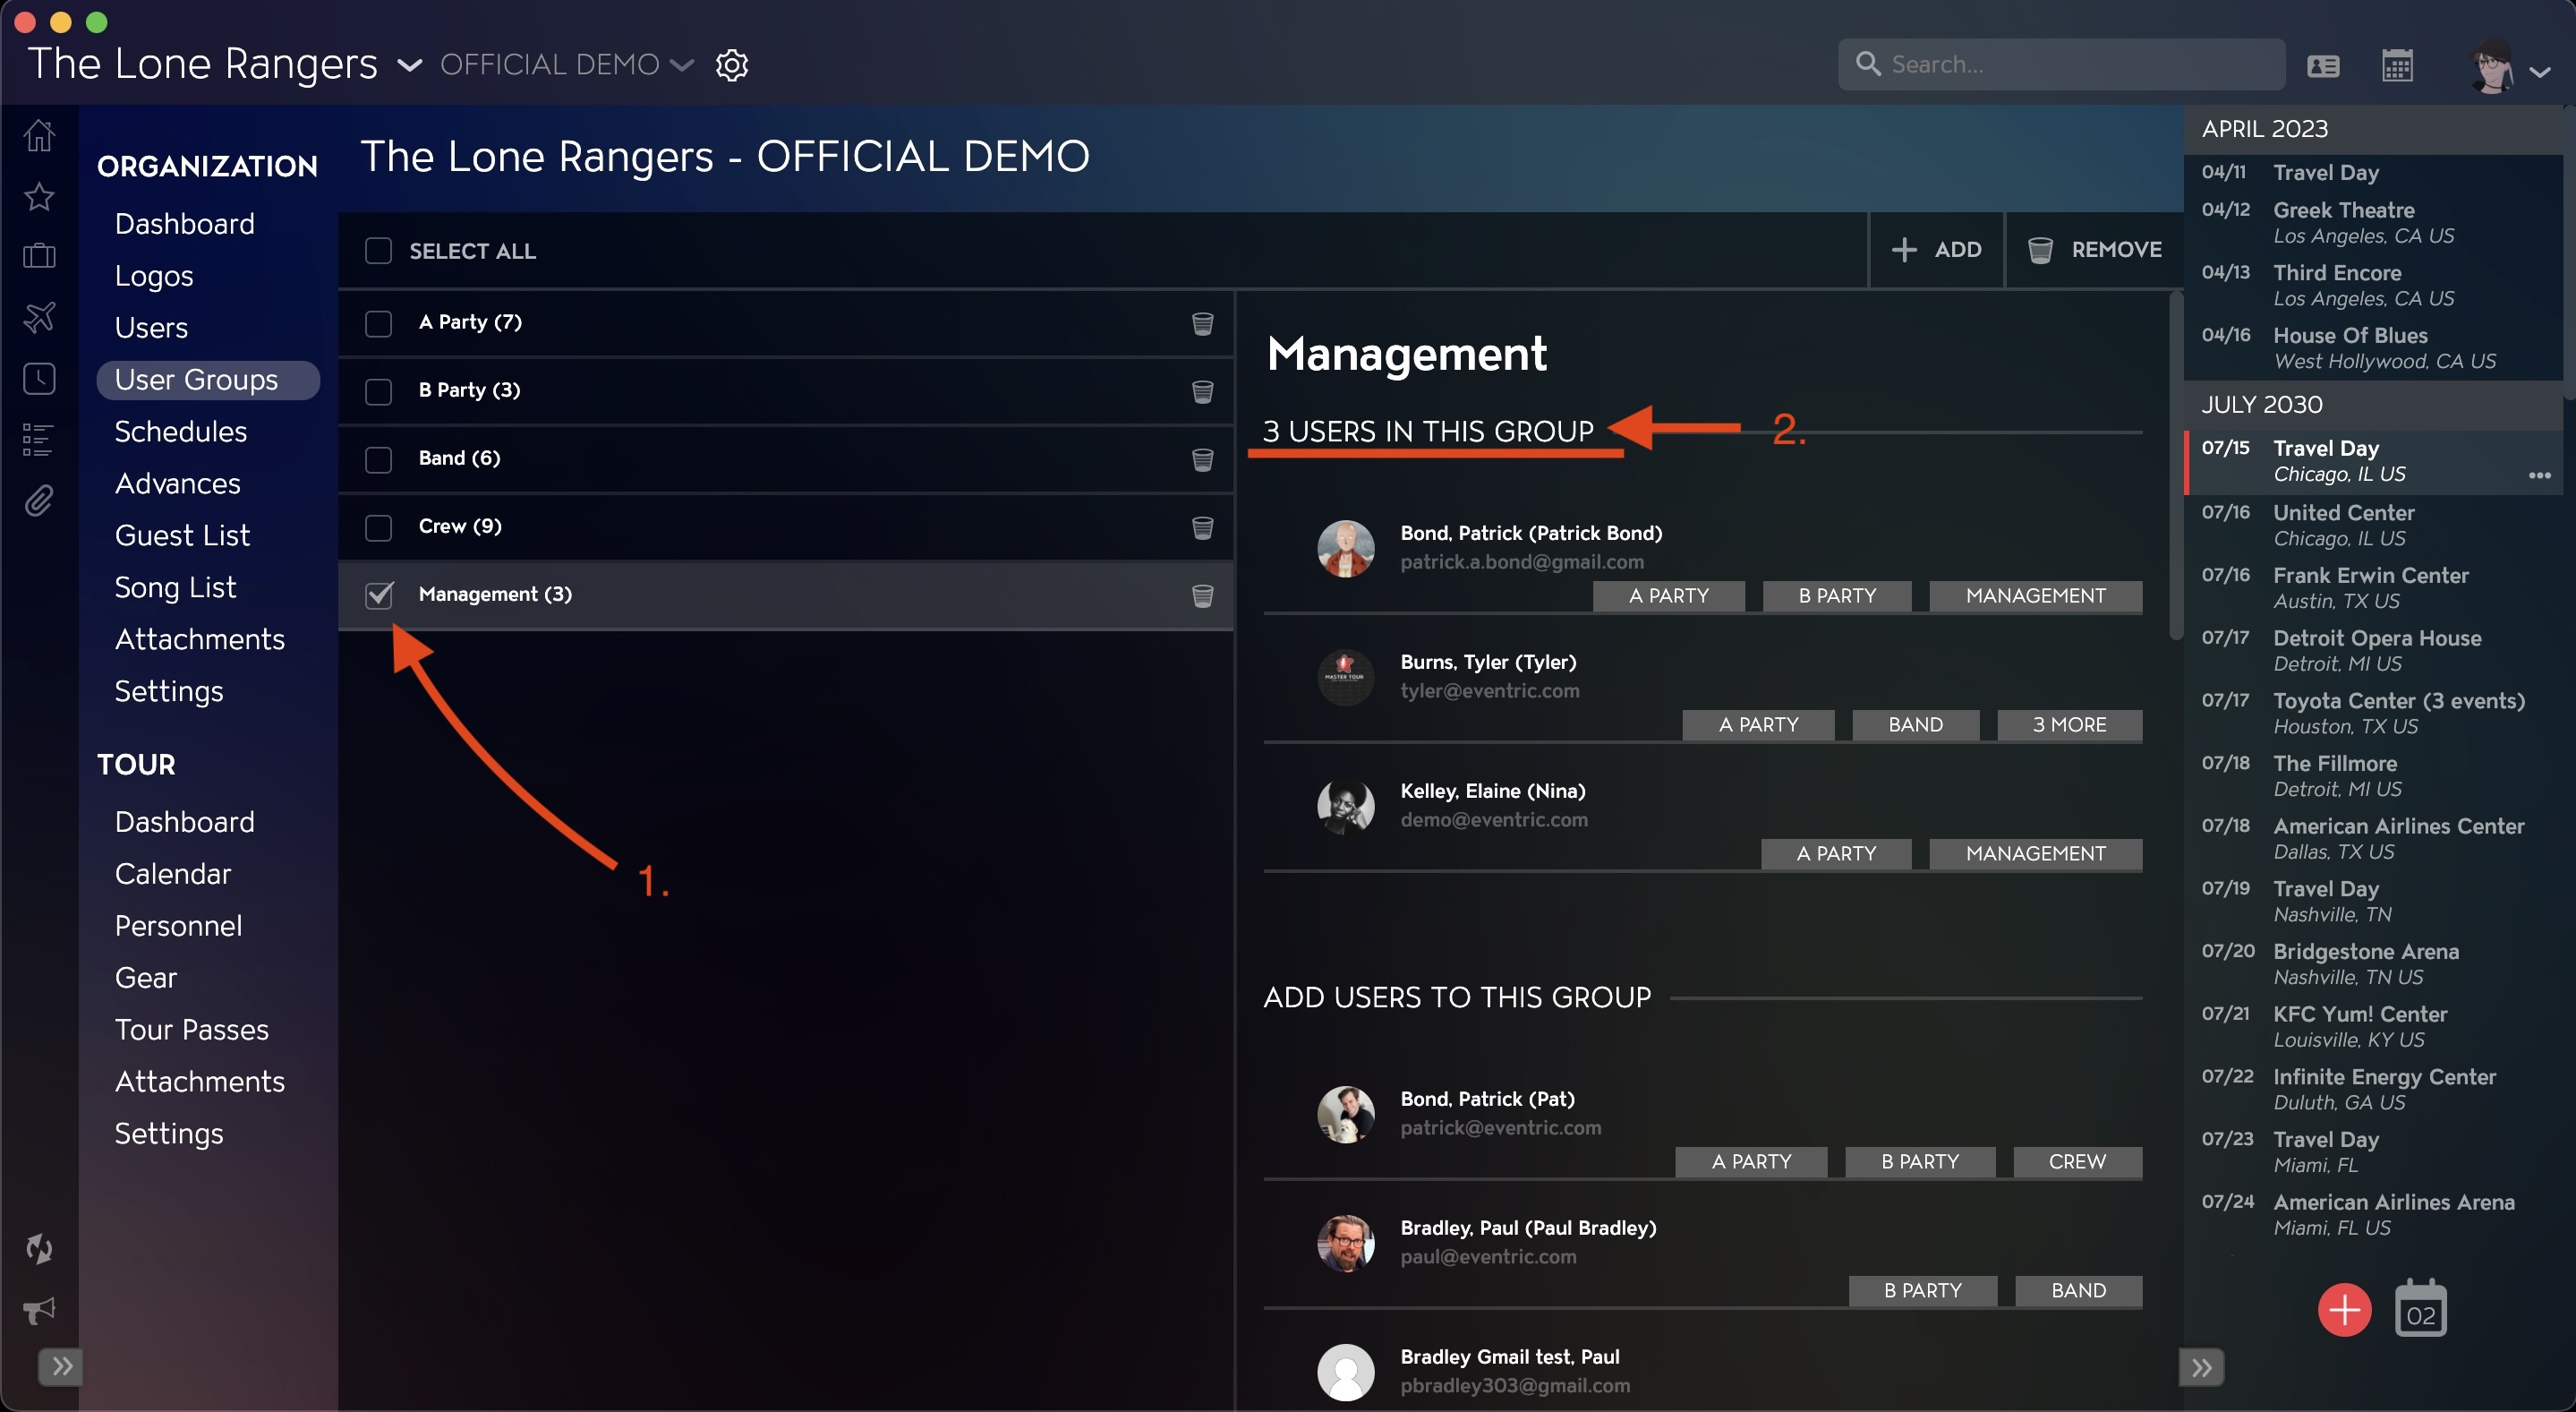
Task: Click the calendar 02 today icon
Action: (x=2421, y=1308)
